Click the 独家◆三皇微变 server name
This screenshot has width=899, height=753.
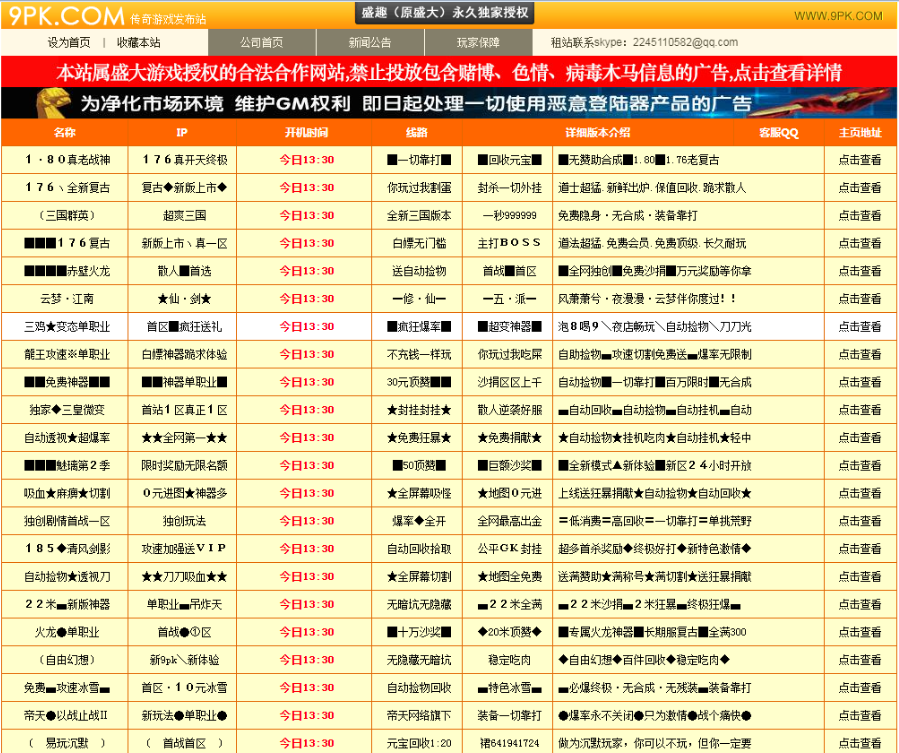pyautogui.click(x=65, y=409)
